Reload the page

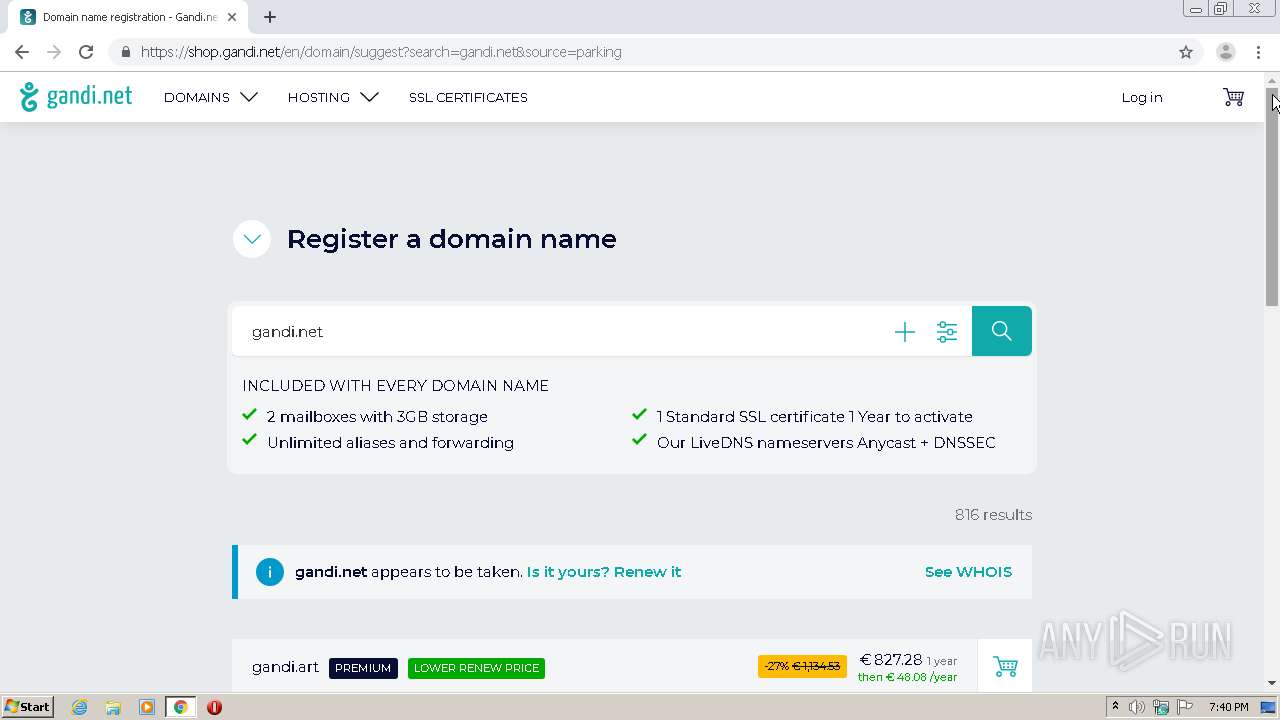[x=86, y=52]
